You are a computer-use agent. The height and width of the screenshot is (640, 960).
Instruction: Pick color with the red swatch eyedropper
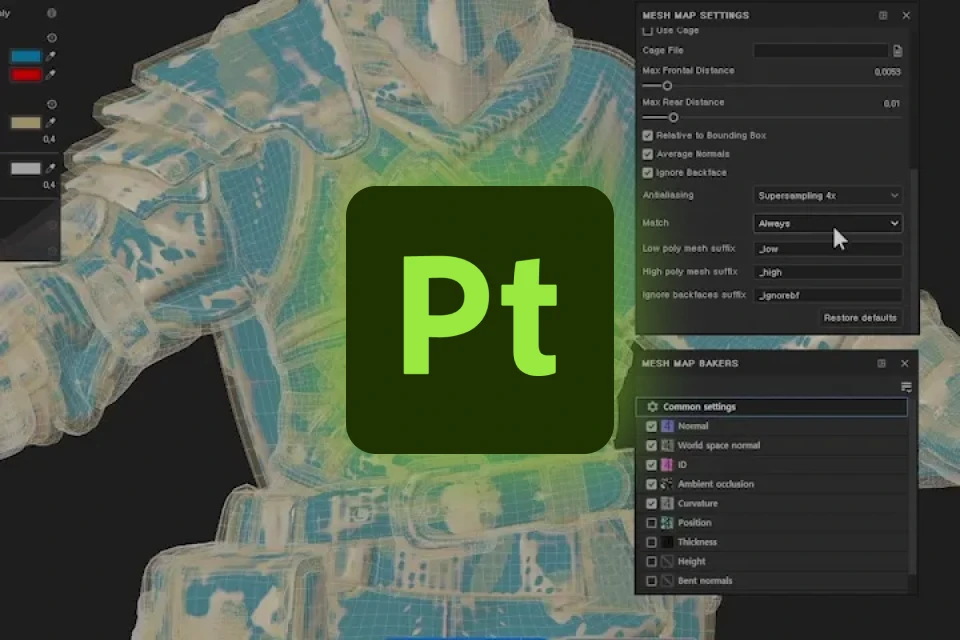point(51,75)
